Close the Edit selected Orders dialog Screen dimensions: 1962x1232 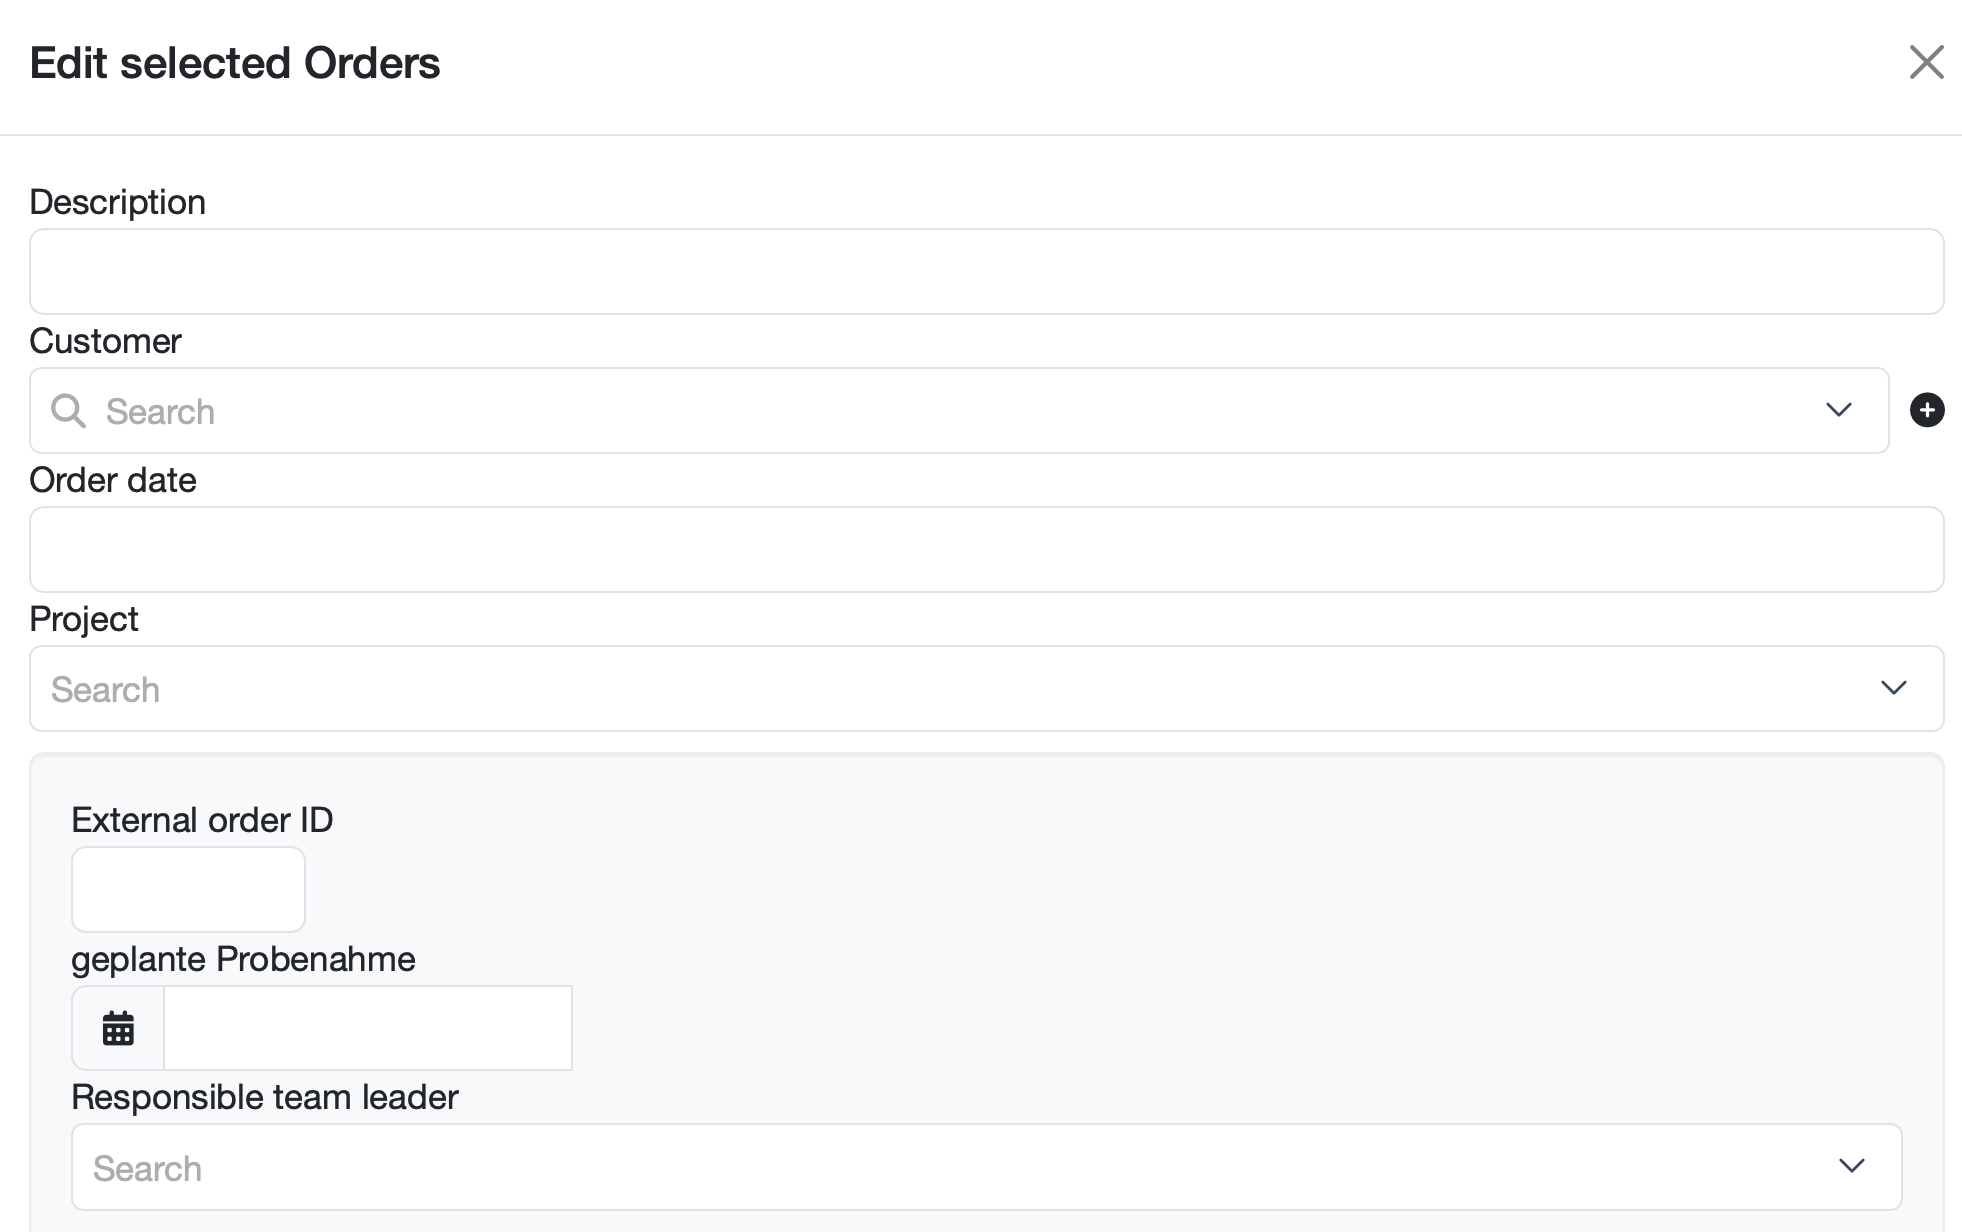pos(1926,62)
